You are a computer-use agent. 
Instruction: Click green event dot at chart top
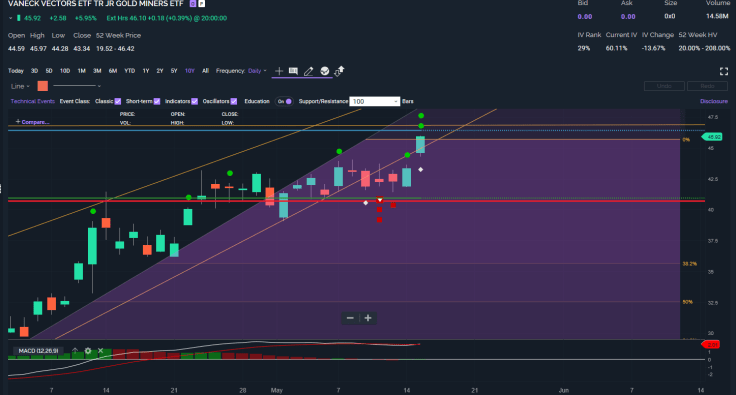point(421,115)
